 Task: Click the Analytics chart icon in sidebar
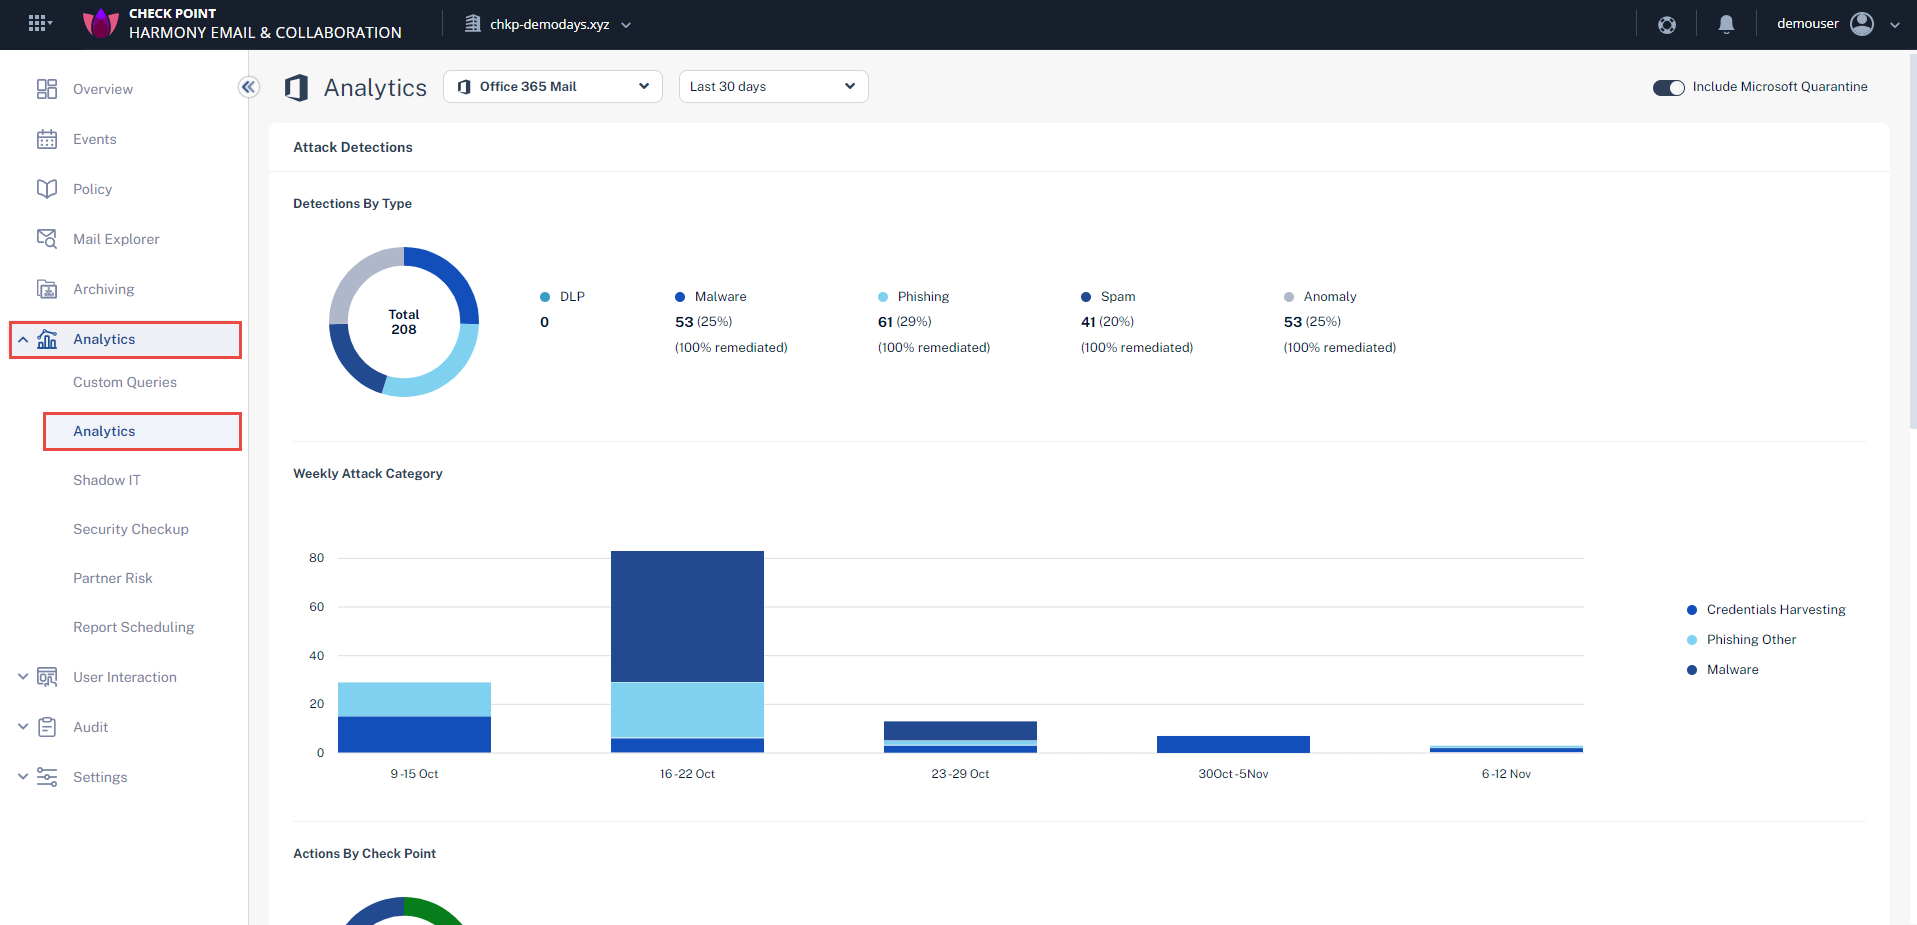(47, 339)
